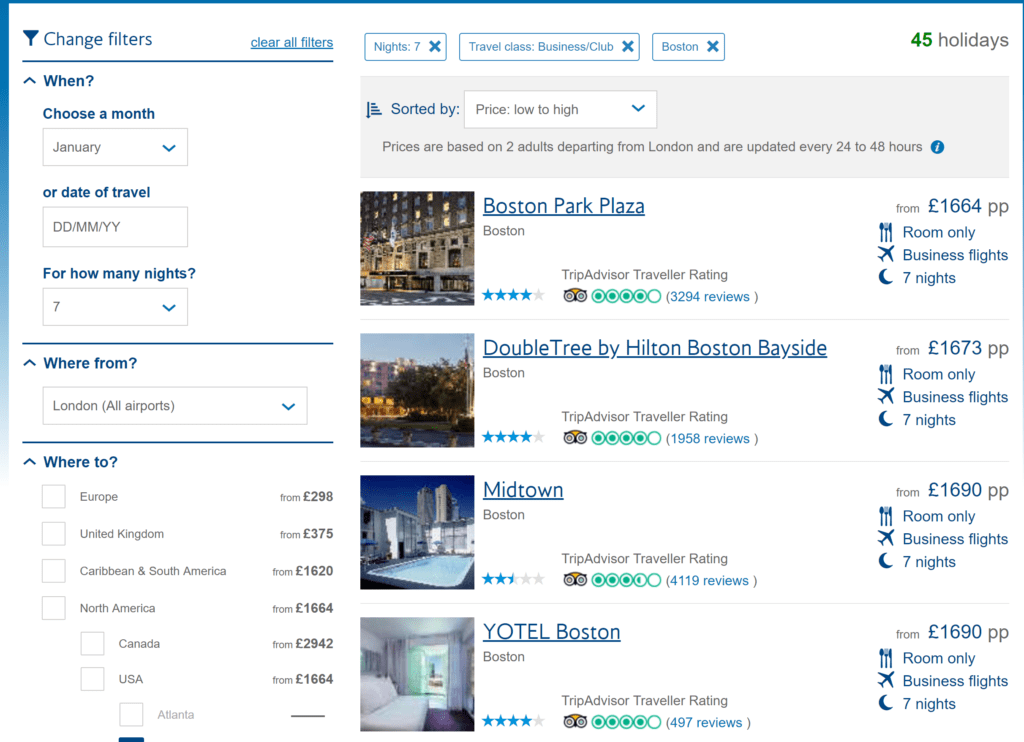The height and width of the screenshot is (742, 1024).
Task: Click moon icon of Boston Park Plaza
Action: pos(886,277)
